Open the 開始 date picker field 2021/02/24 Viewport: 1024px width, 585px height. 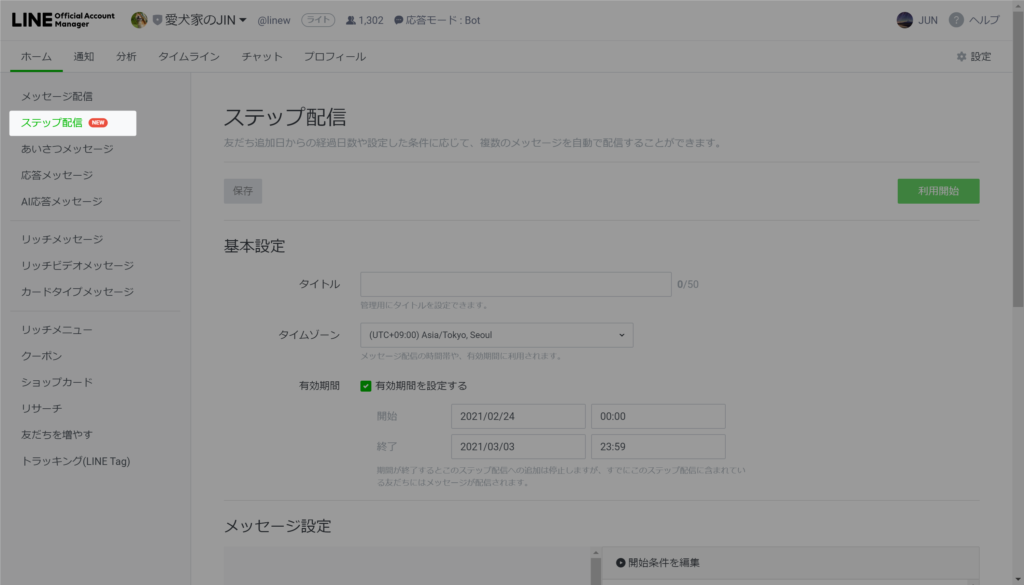517,416
